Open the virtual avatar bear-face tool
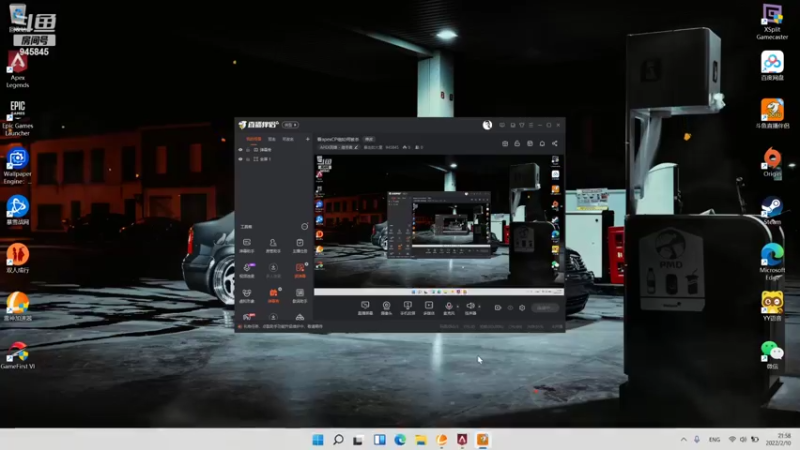Image resolution: width=800 pixels, height=450 pixels. click(247, 295)
